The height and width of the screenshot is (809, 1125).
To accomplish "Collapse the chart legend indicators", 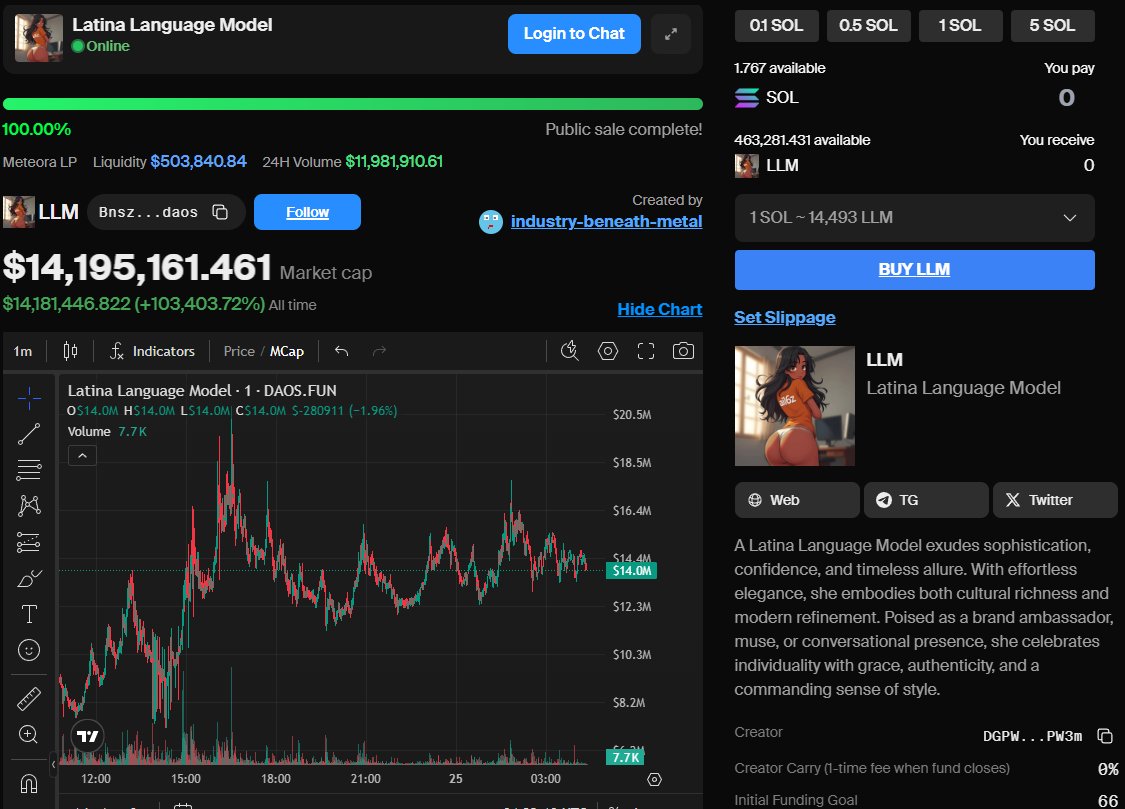I will click(x=83, y=455).
